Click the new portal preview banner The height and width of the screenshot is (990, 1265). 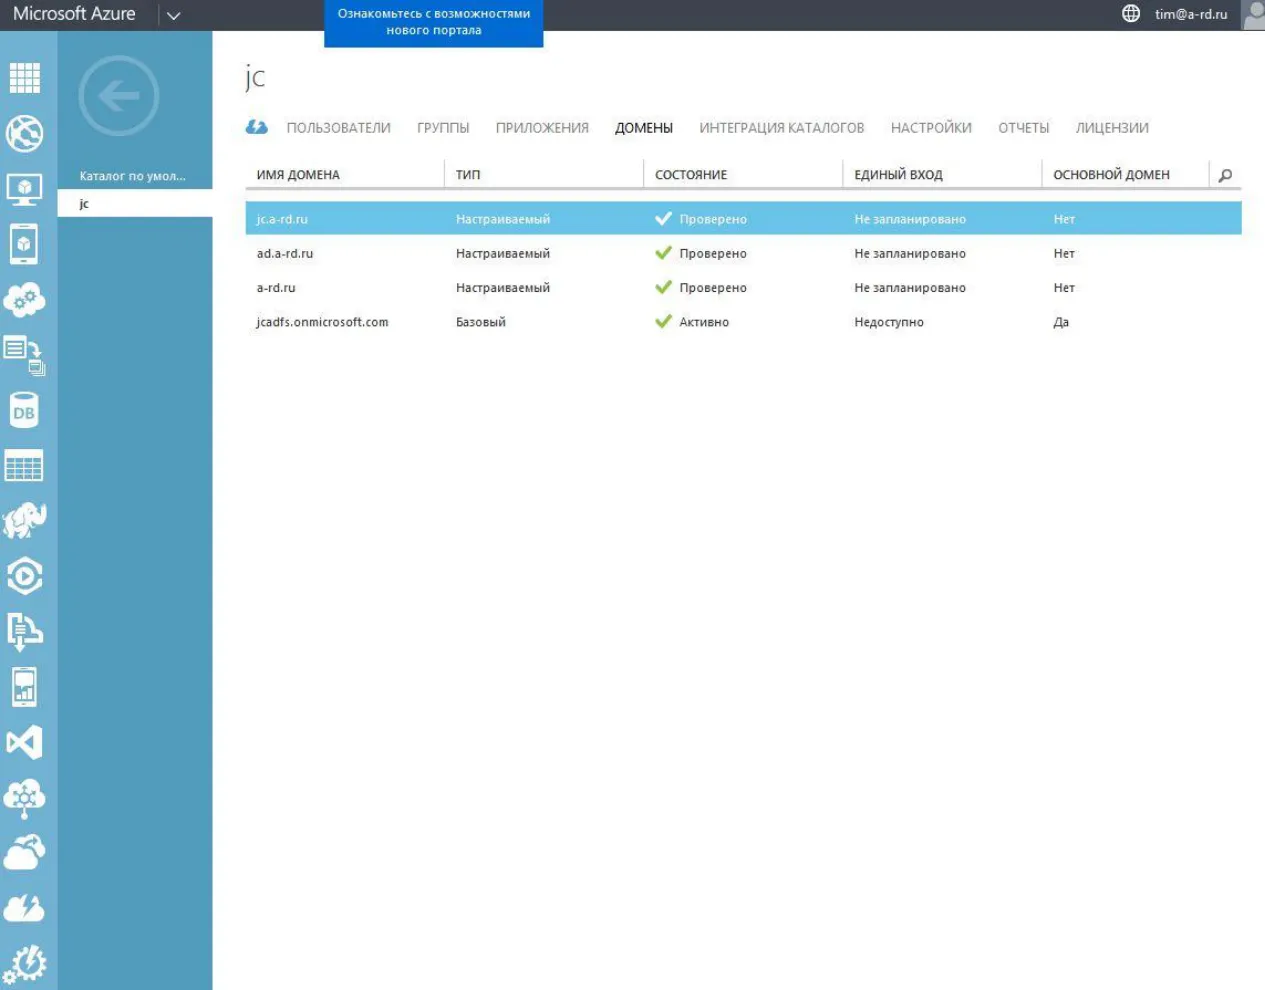point(434,23)
